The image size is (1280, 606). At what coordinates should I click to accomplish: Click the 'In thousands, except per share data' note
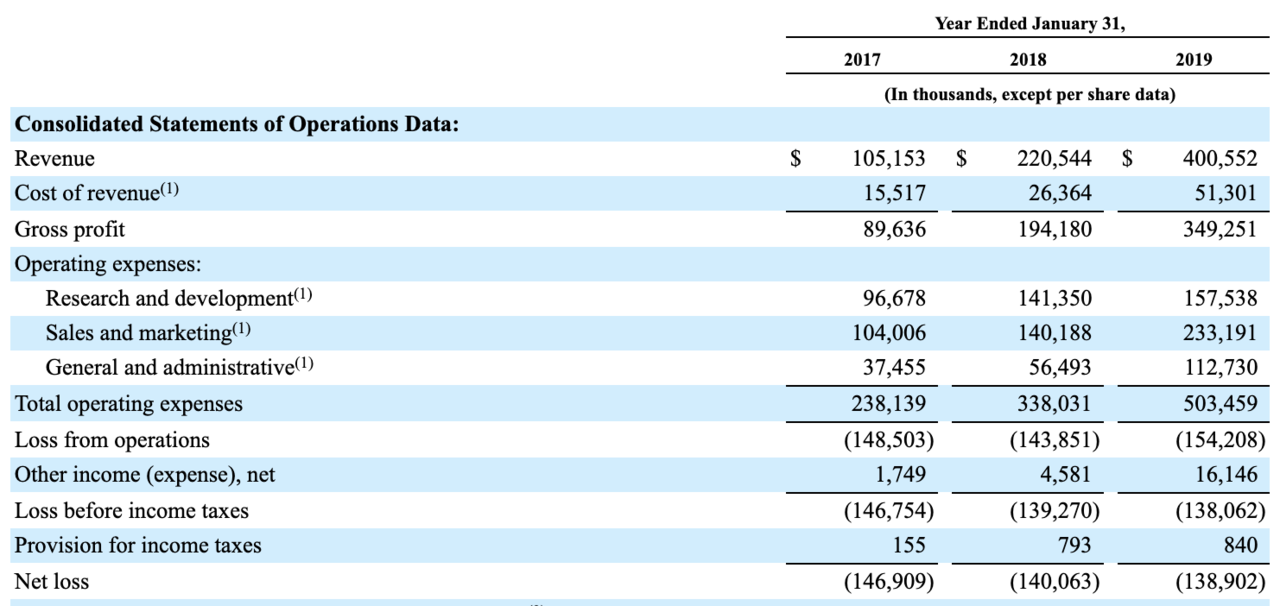pos(1029,95)
